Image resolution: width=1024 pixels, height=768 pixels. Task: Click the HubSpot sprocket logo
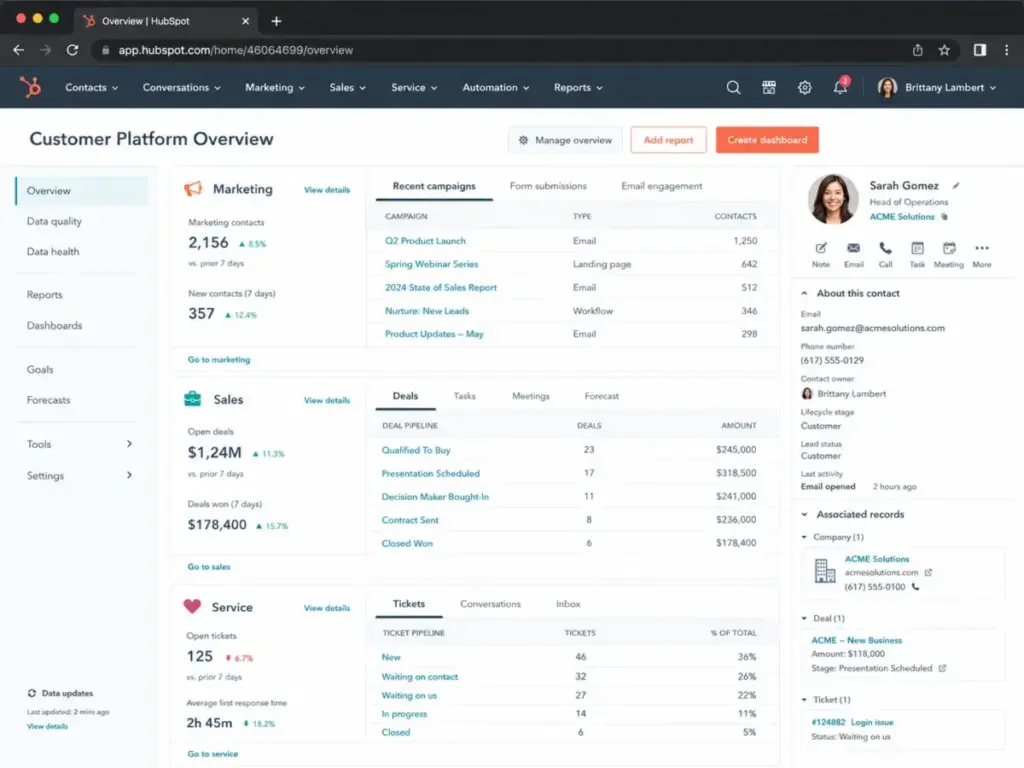(30, 87)
